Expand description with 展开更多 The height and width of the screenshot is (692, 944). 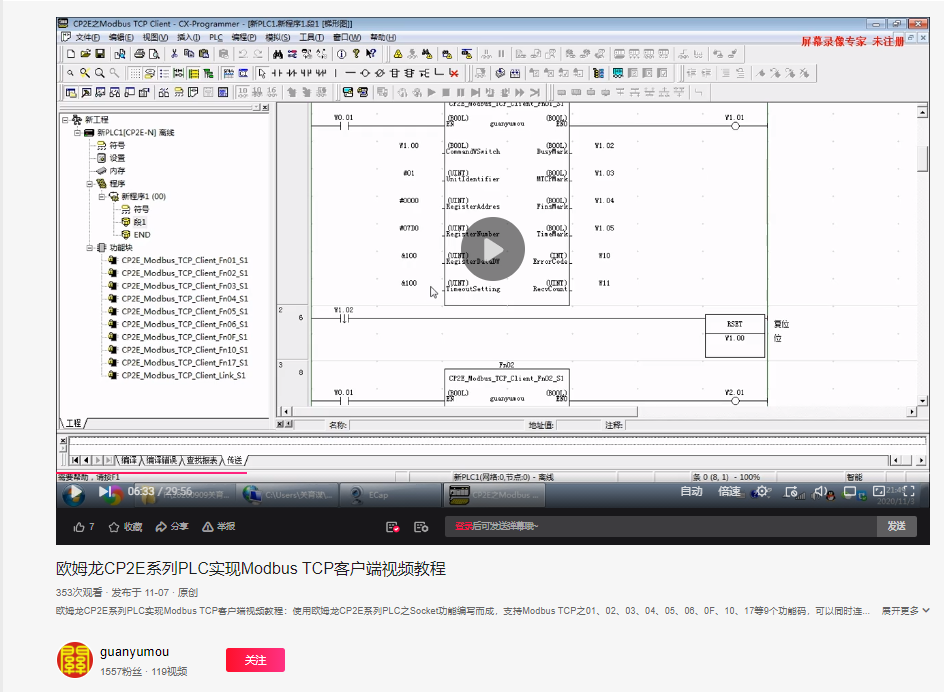[x=905, y=611]
